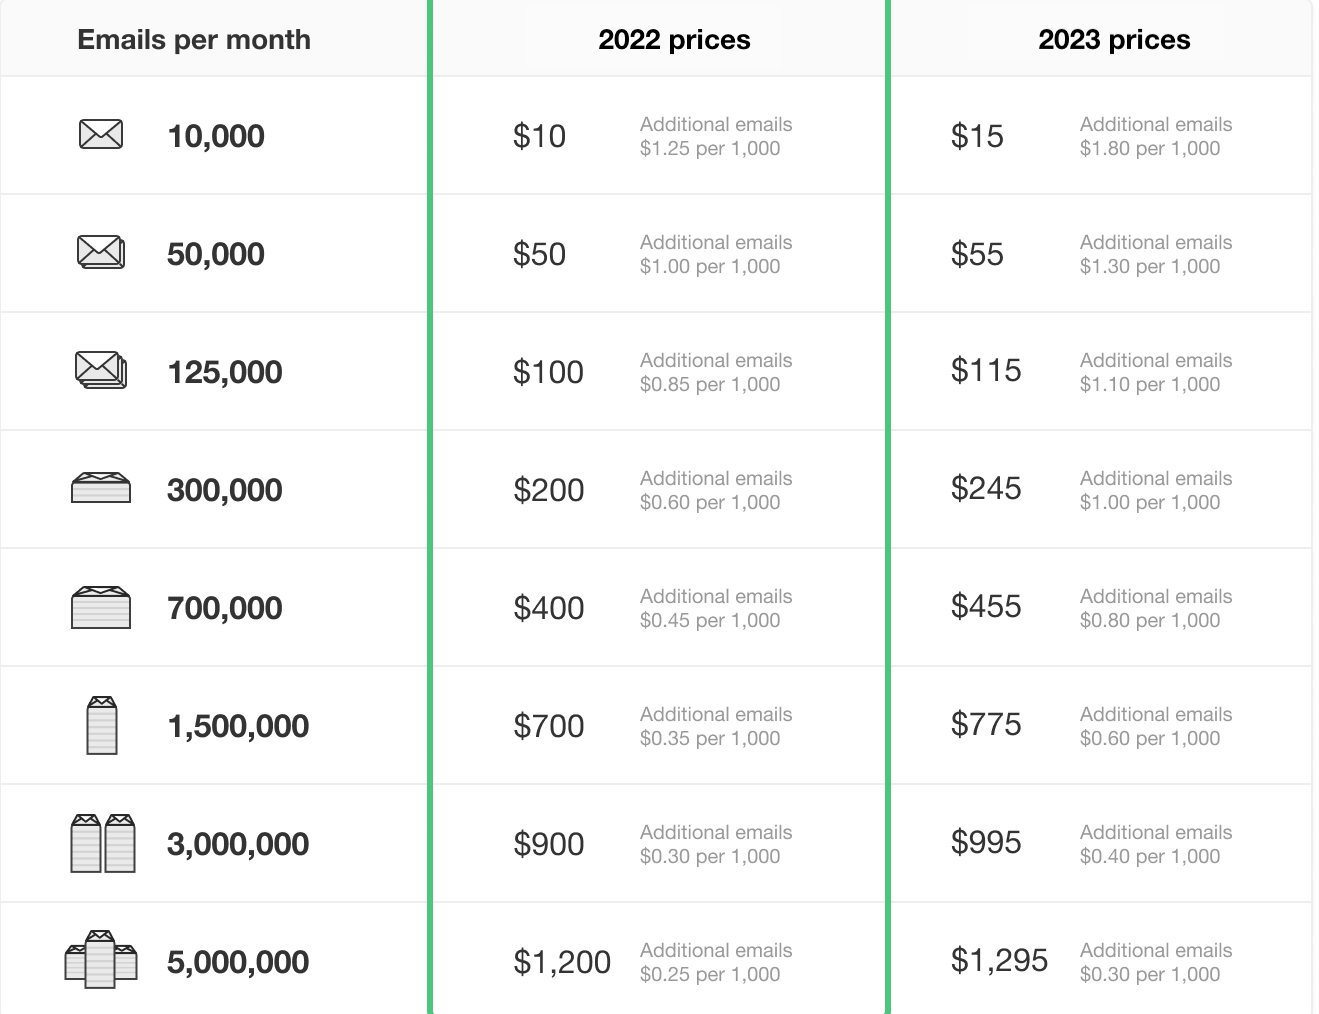Select the $1,295 price in 2023 column
This screenshot has width=1319, height=1014.
[999, 960]
